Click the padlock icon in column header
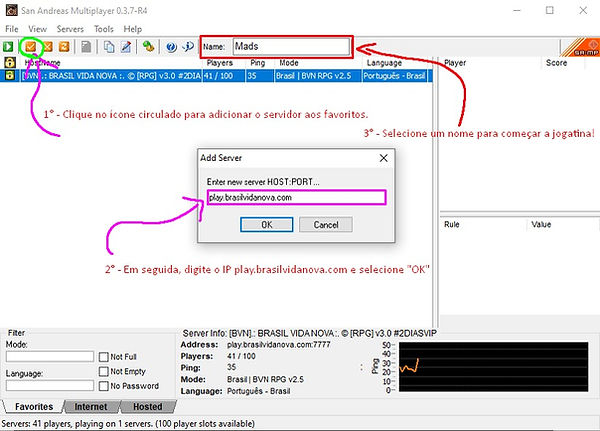 (x=10, y=62)
